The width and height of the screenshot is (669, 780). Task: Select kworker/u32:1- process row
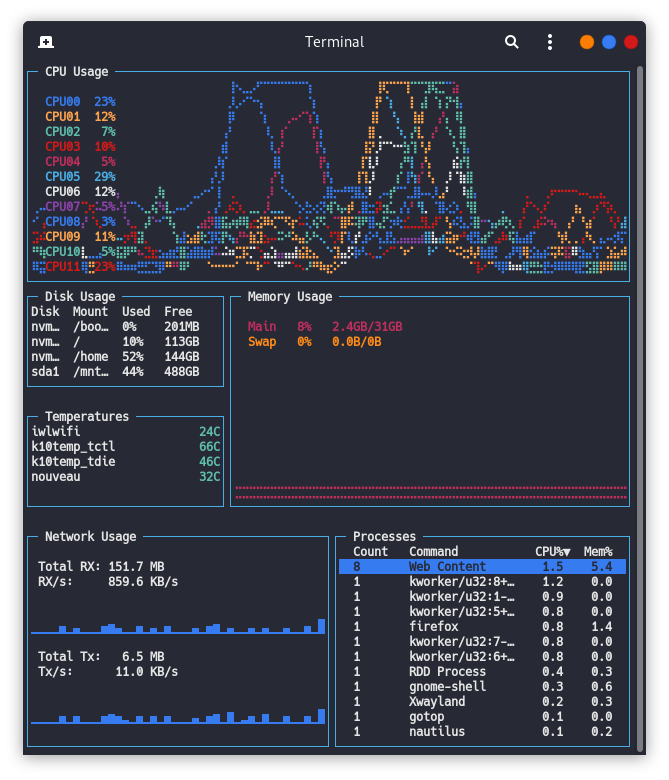click(482, 596)
